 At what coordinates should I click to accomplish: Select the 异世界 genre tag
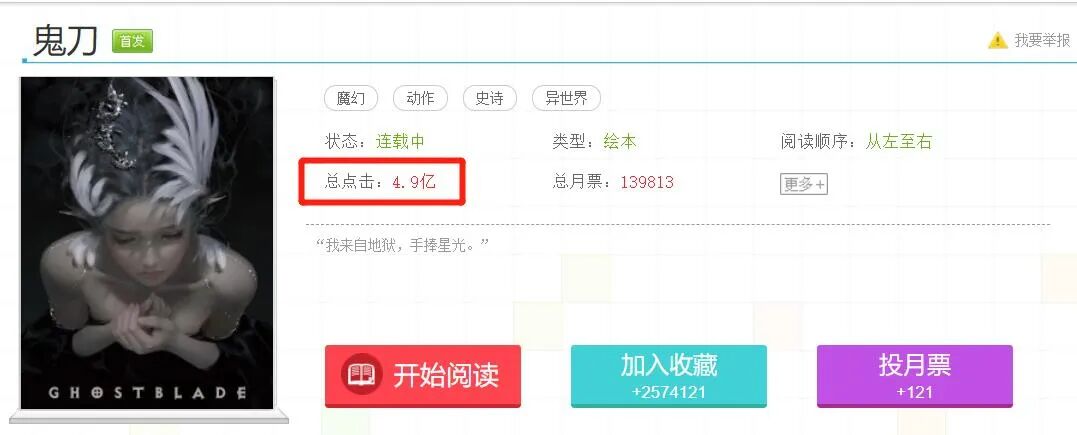pyautogui.click(x=566, y=98)
